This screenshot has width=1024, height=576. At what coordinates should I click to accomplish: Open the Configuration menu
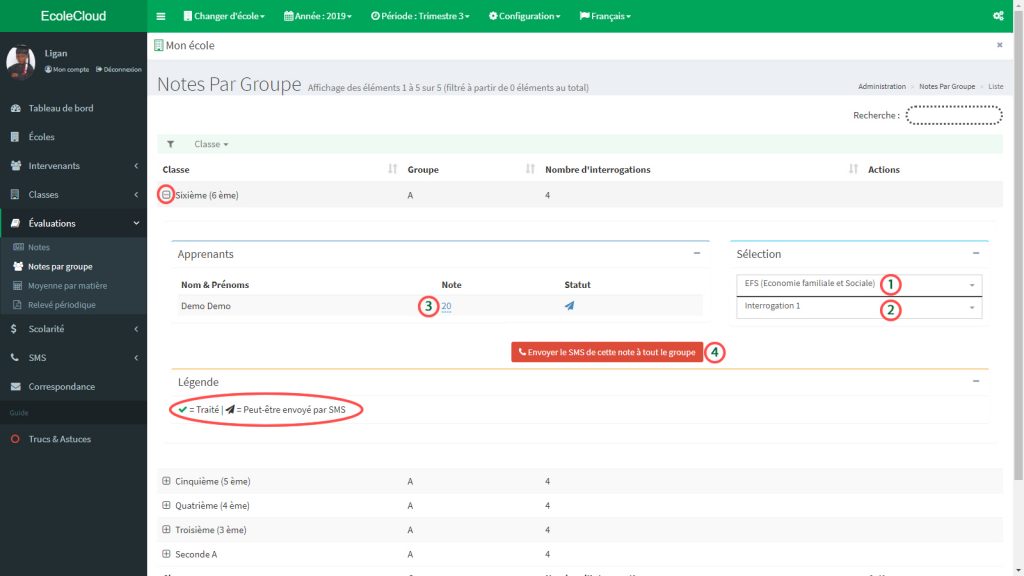tap(525, 15)
